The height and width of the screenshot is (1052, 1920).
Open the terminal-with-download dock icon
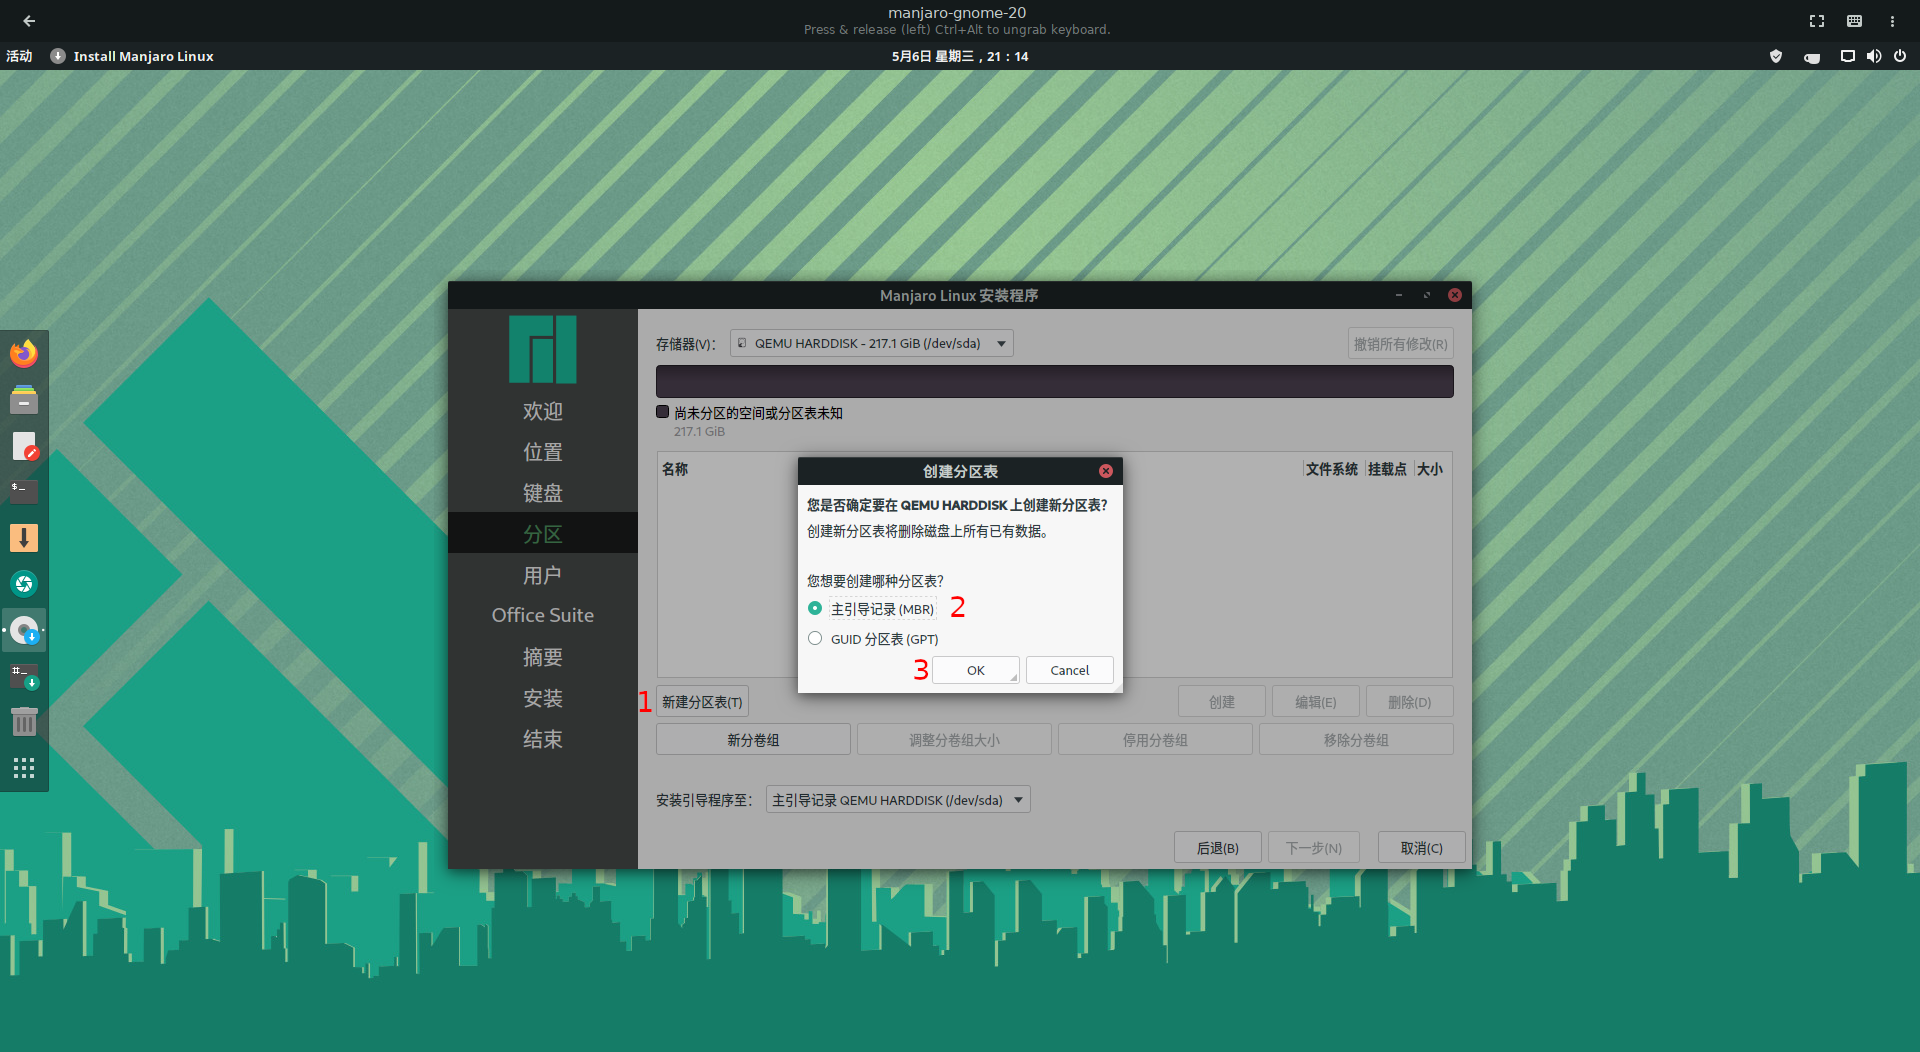pos(24,677)
